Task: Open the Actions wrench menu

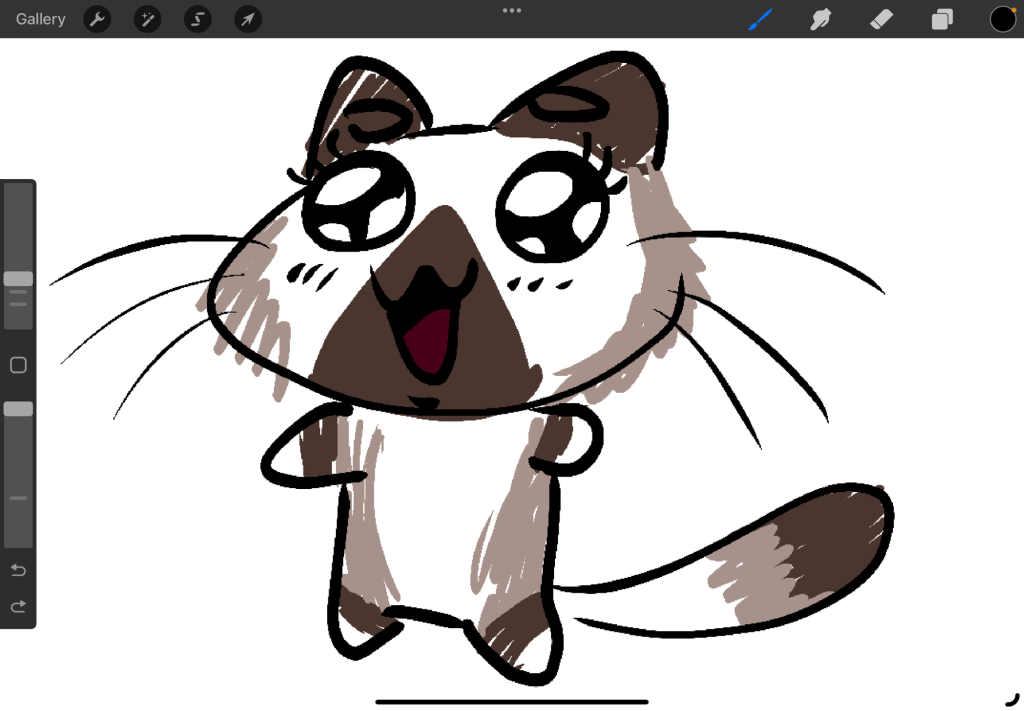Action: click(x=97, y=19)
